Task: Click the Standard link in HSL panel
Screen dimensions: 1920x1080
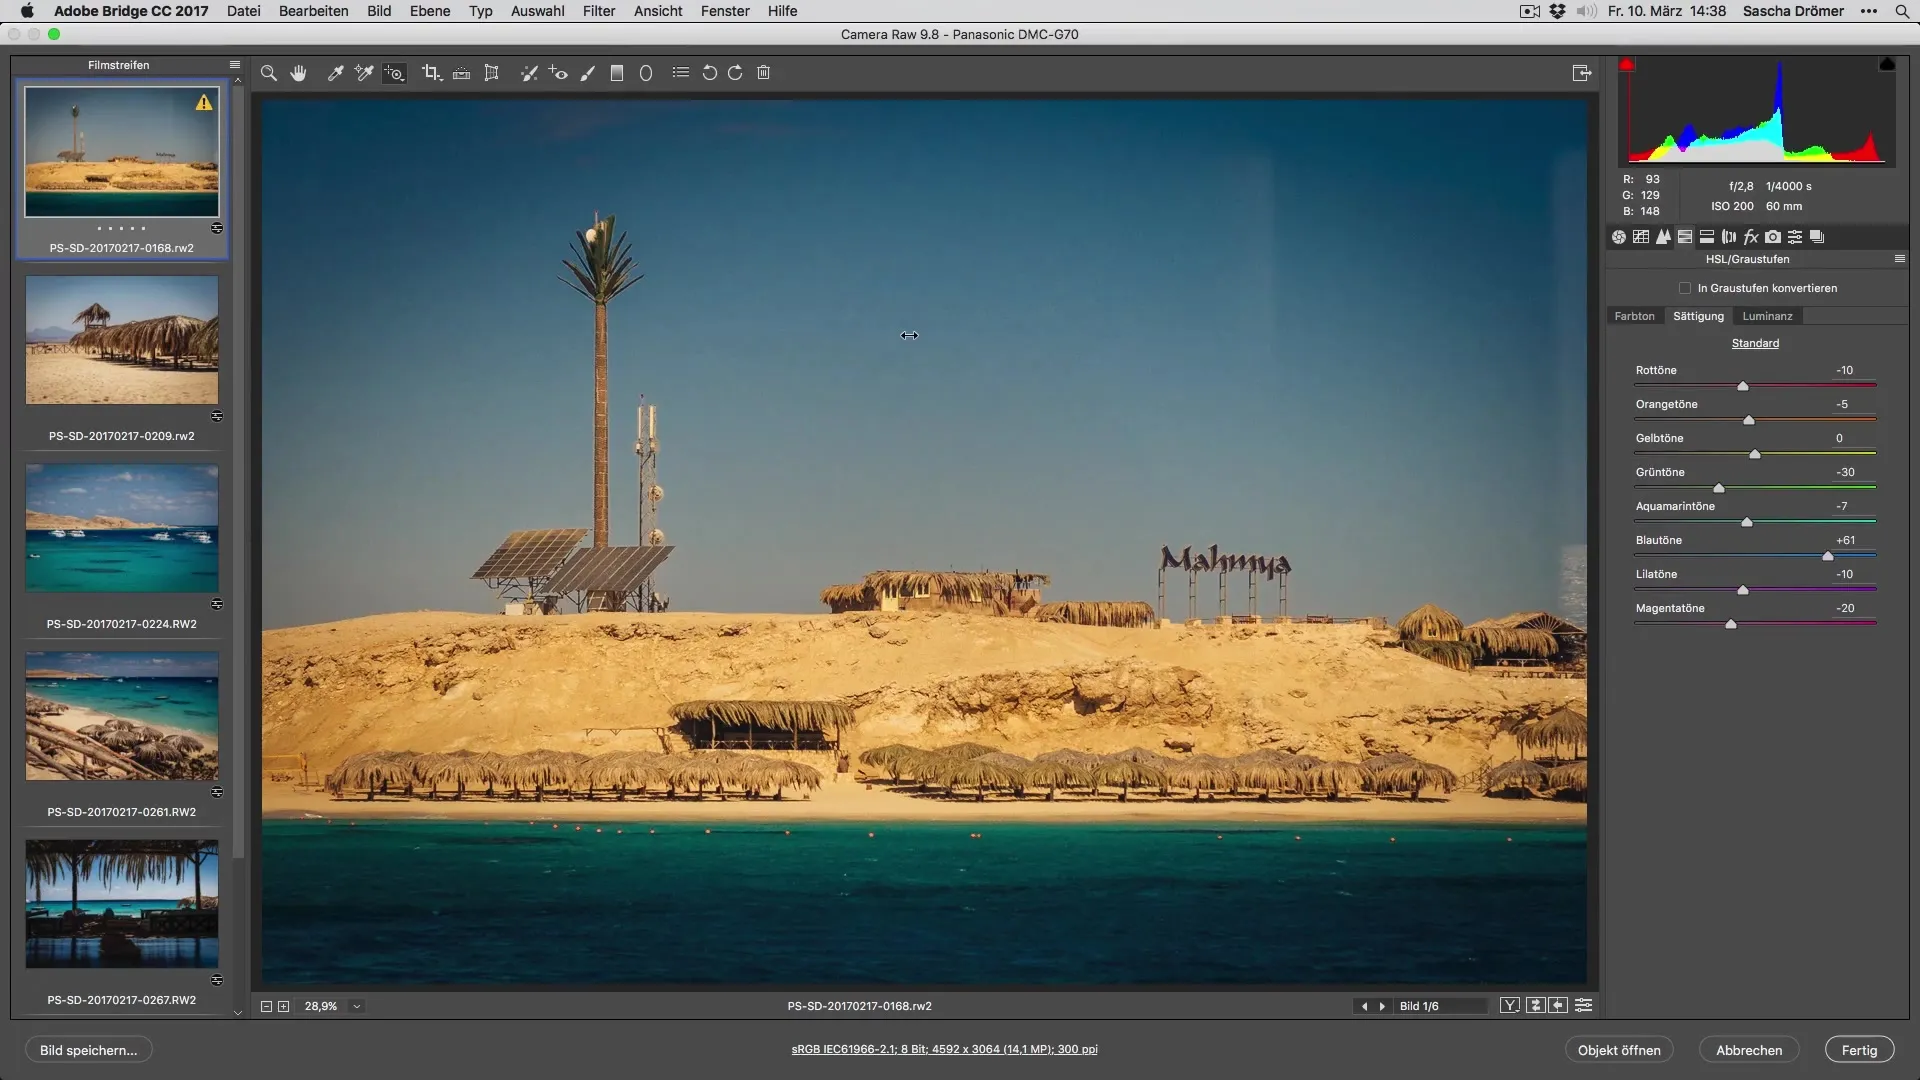Action: tap(1755, 343)
